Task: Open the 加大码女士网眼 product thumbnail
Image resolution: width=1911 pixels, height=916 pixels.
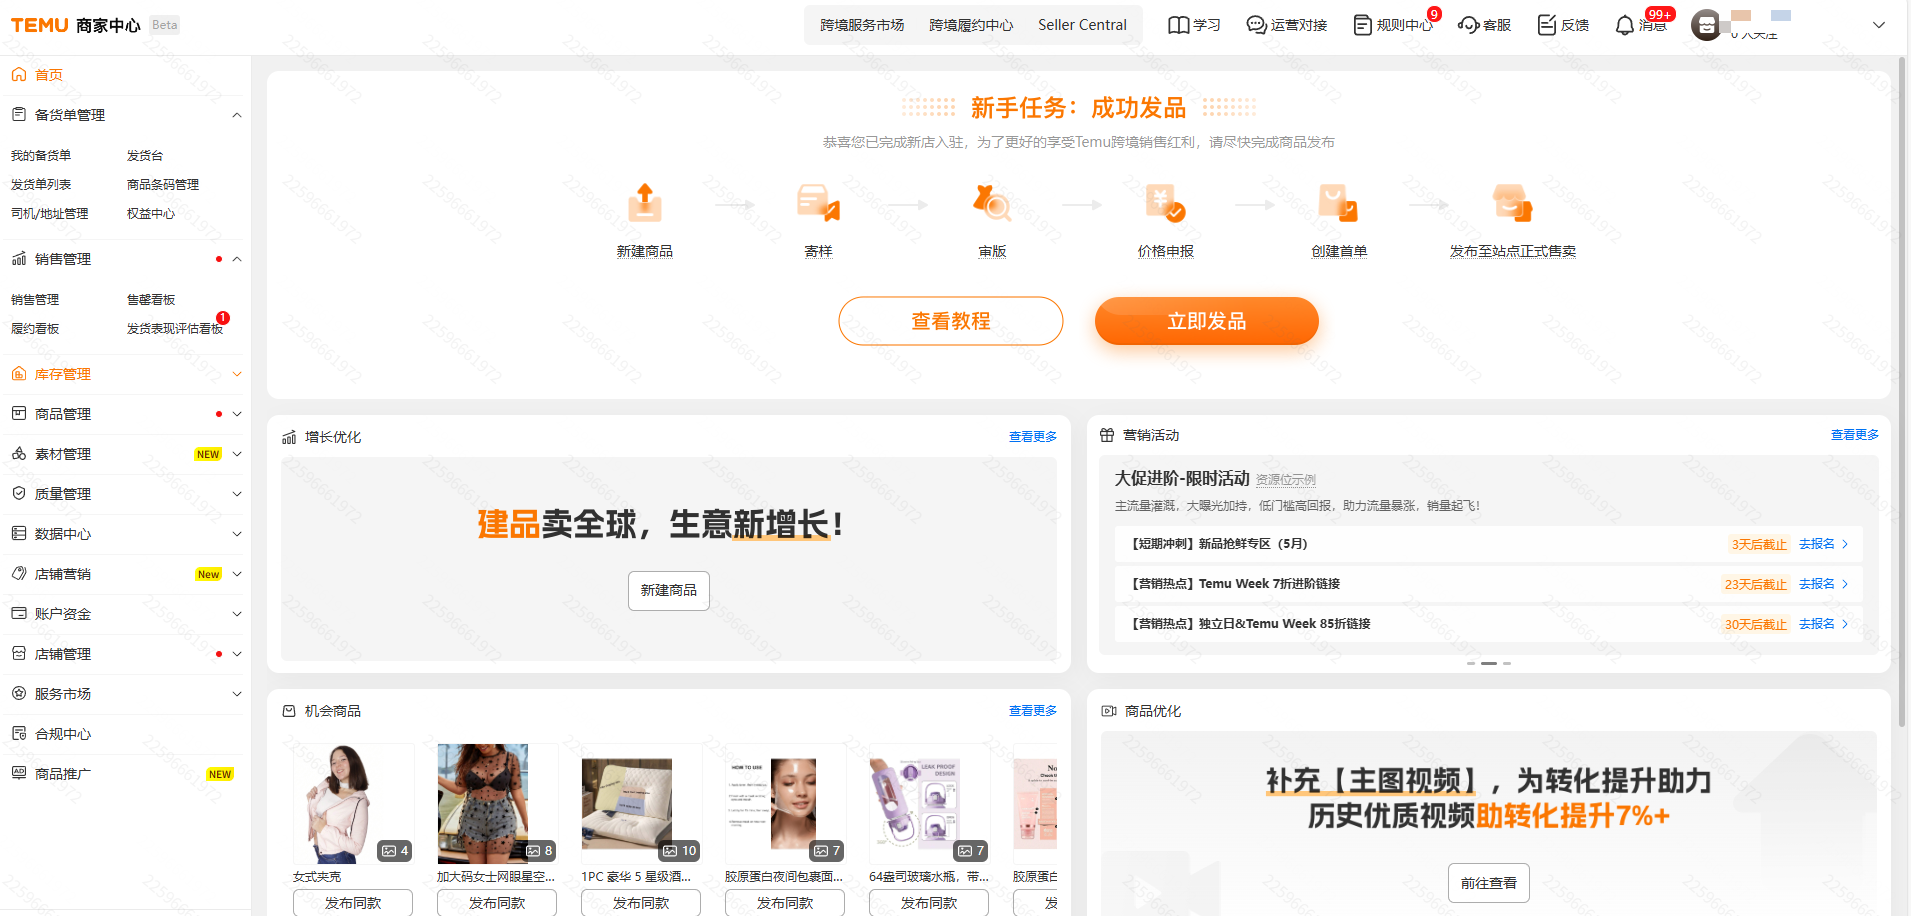Action: tap(497, 804)
